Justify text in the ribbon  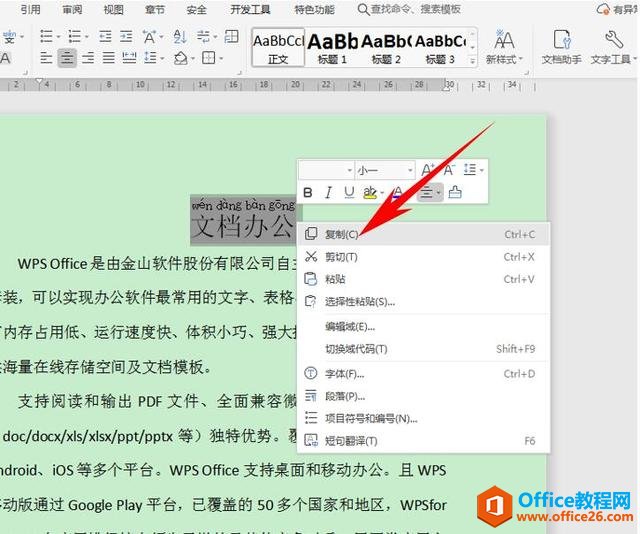tap(109, 58)
